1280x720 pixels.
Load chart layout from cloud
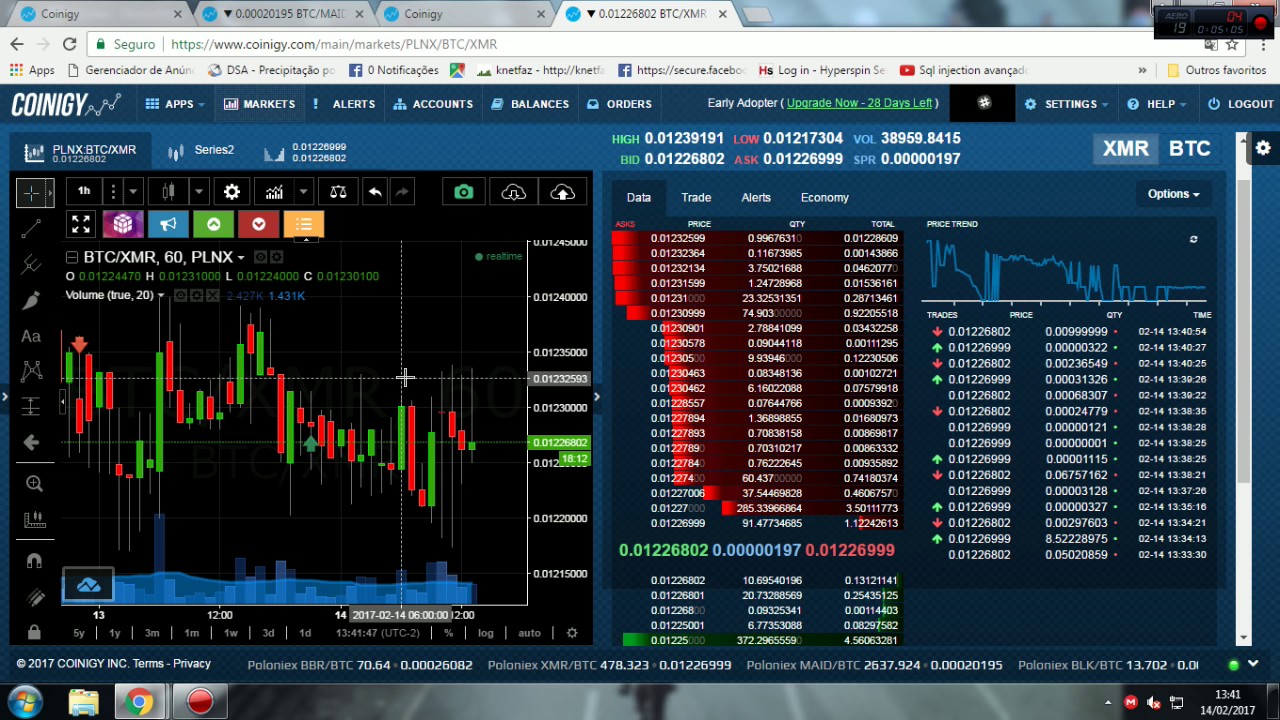(x=513, y=192)
